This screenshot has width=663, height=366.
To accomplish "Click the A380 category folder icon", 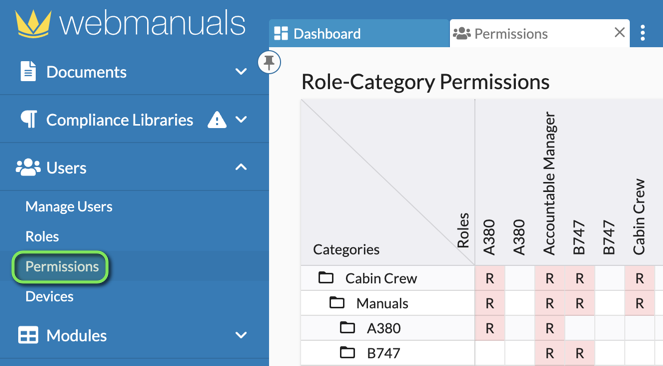I will 347,328.
